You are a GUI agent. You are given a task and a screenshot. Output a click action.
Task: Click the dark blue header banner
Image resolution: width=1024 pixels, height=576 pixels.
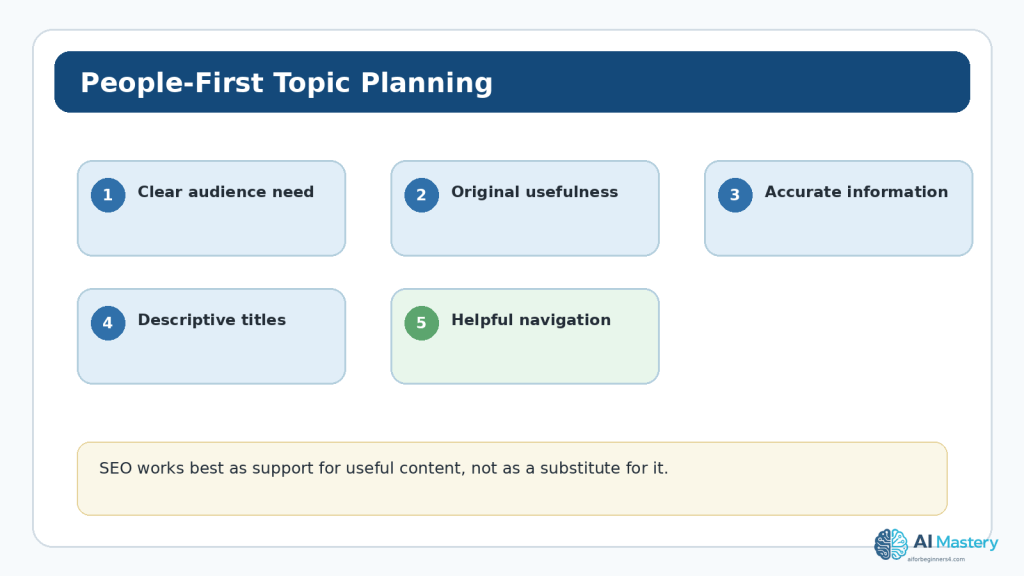(512, 82)
